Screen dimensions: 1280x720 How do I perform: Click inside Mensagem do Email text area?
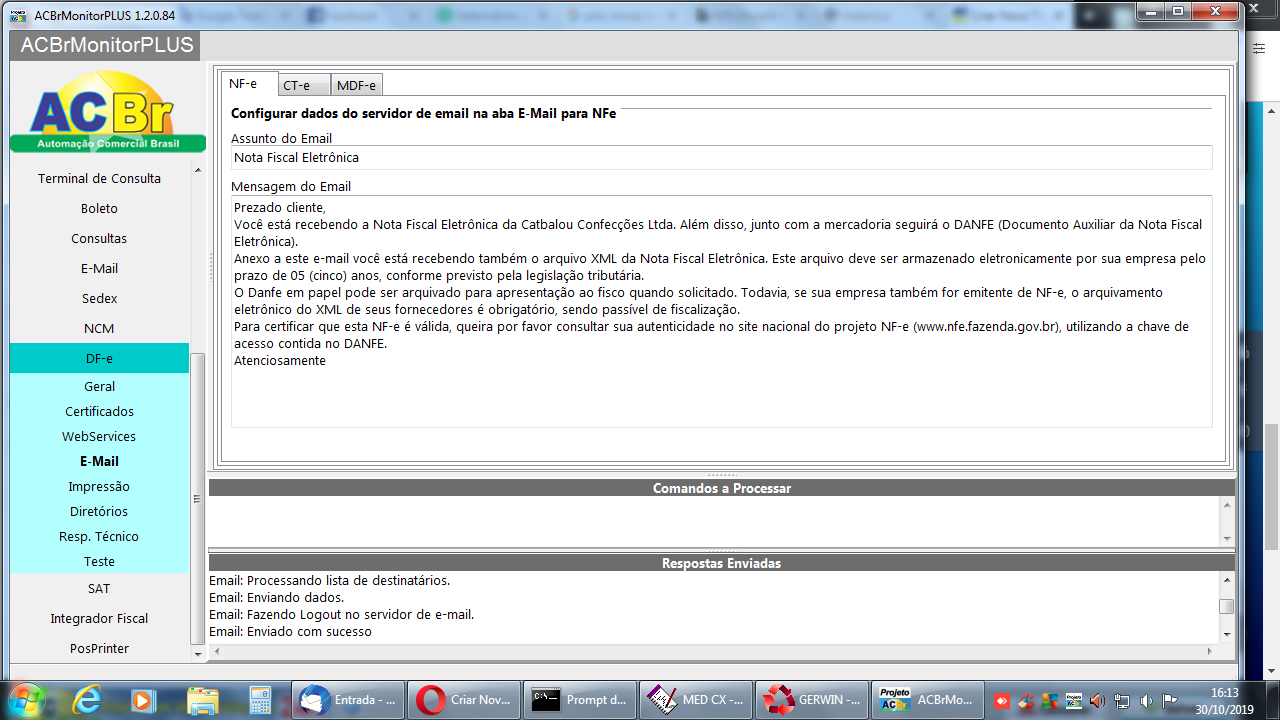coord(721,311)
